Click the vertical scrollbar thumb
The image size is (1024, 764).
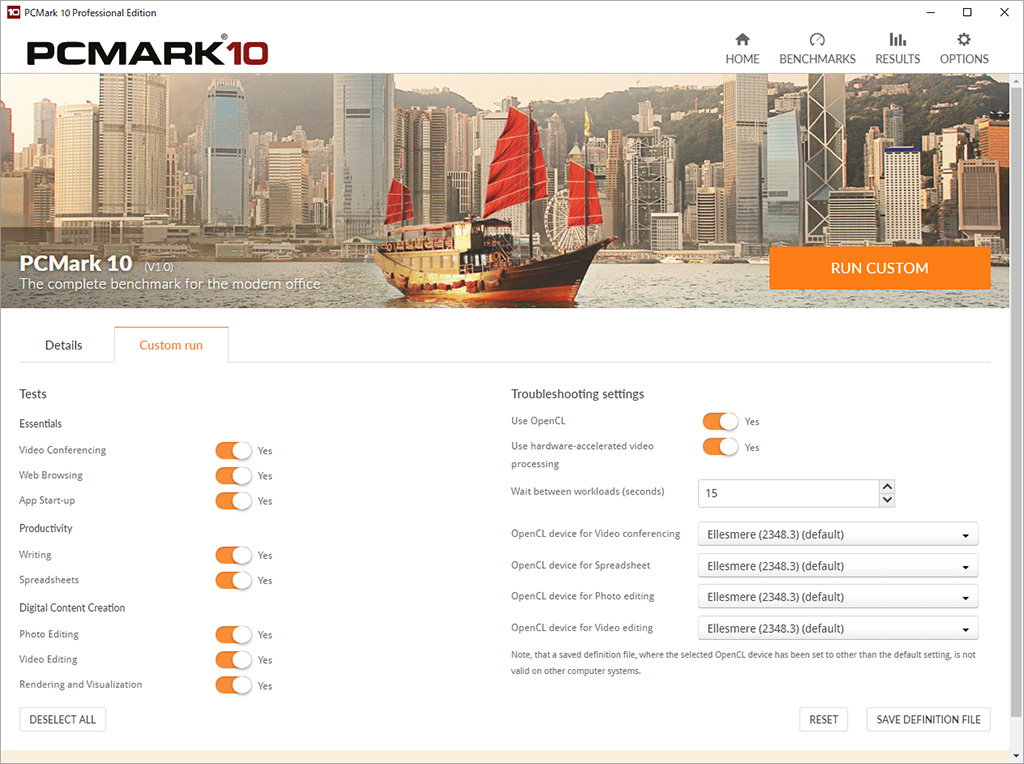[x=1016, y=402]
